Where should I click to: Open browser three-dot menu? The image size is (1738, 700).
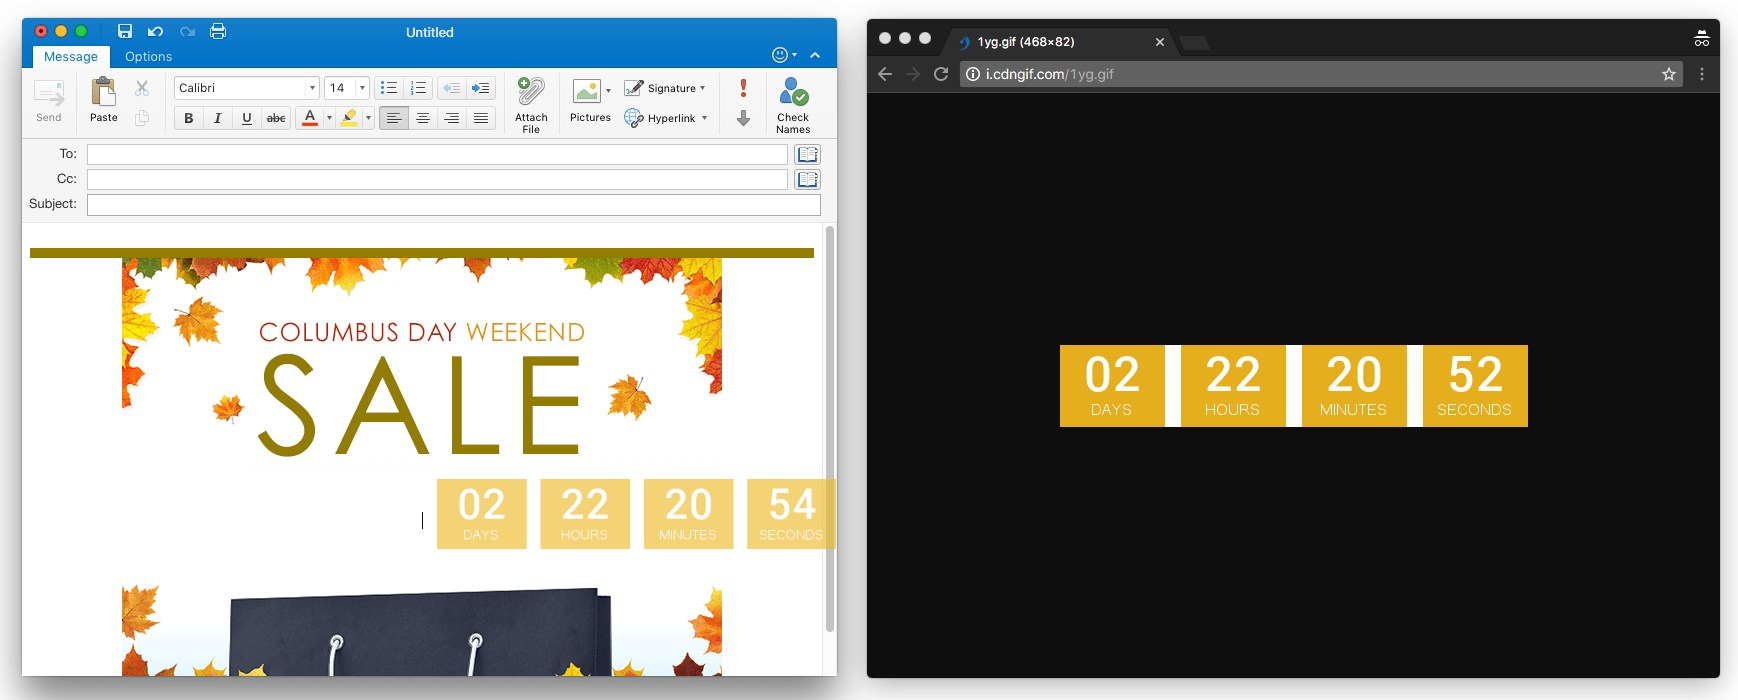tap(1702, 74)
